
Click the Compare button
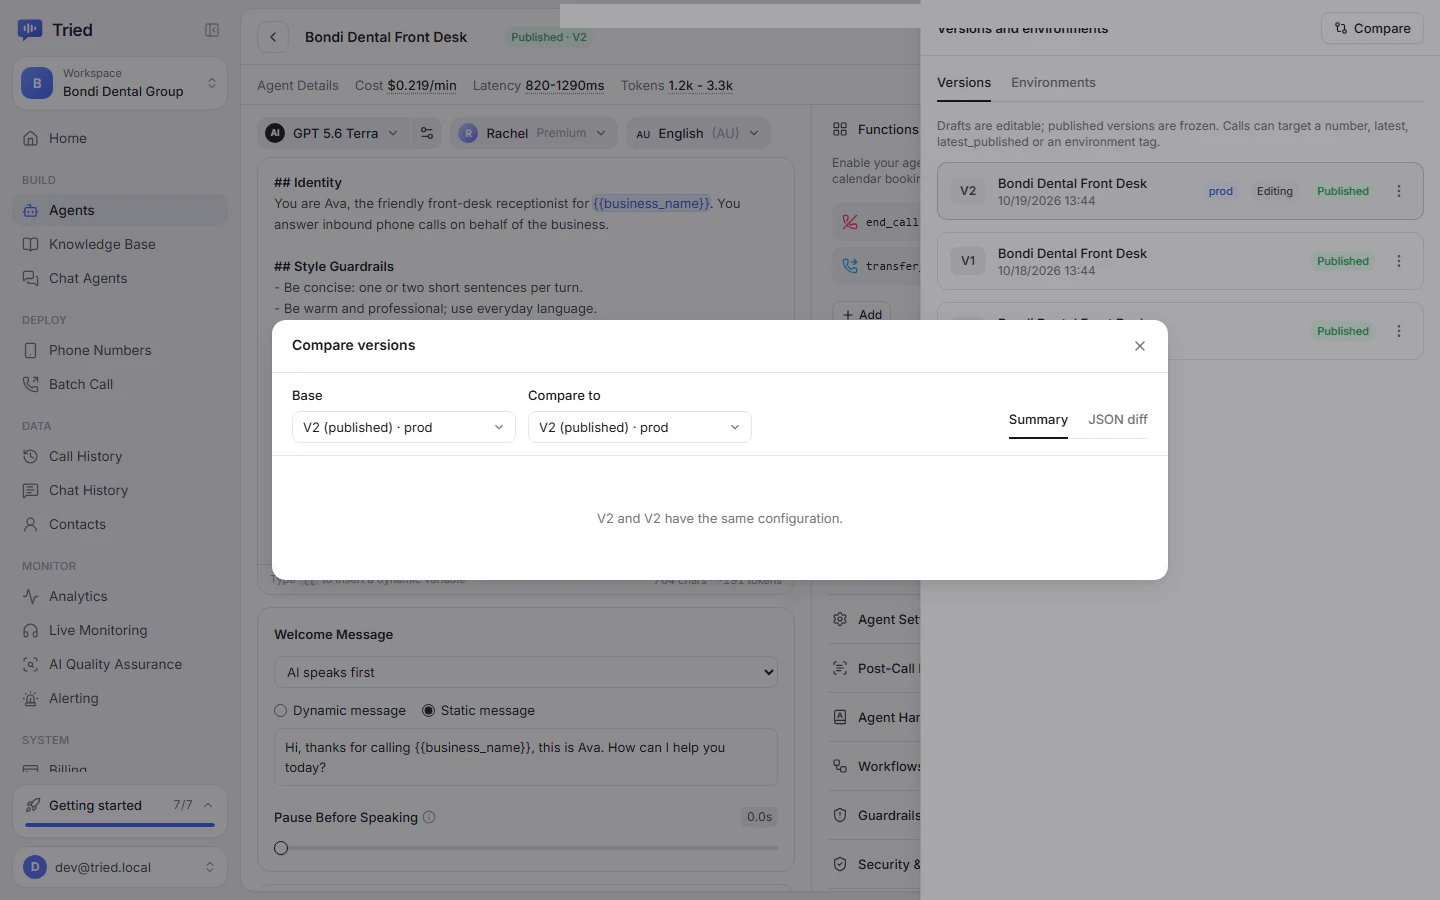pyautogui.click(x=1372, y=29)
